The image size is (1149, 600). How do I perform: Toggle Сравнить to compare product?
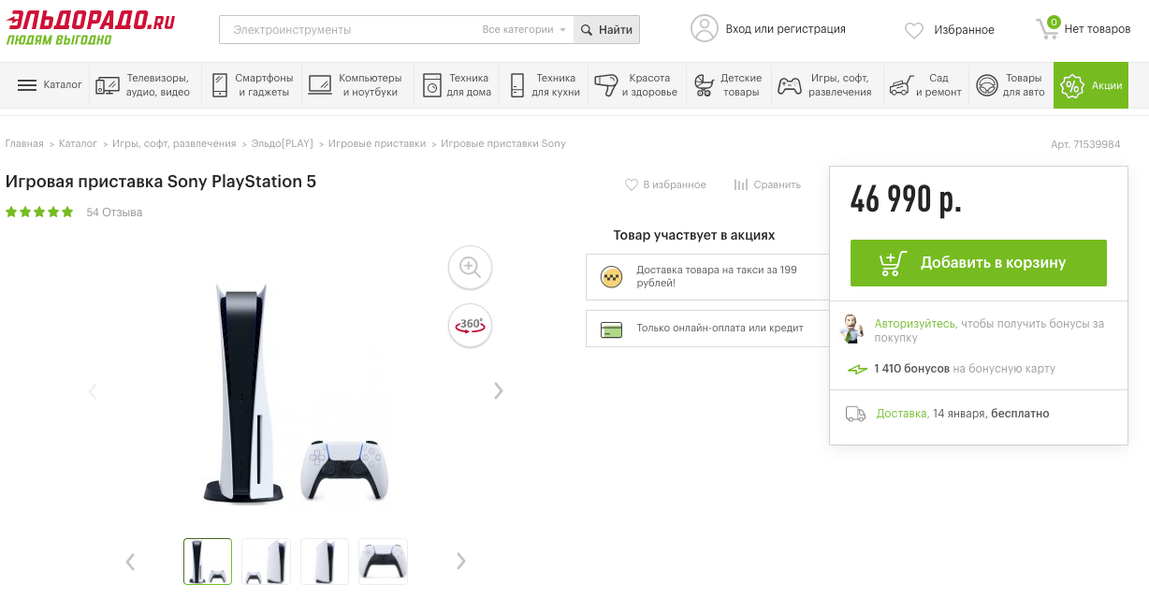(767, 185)
